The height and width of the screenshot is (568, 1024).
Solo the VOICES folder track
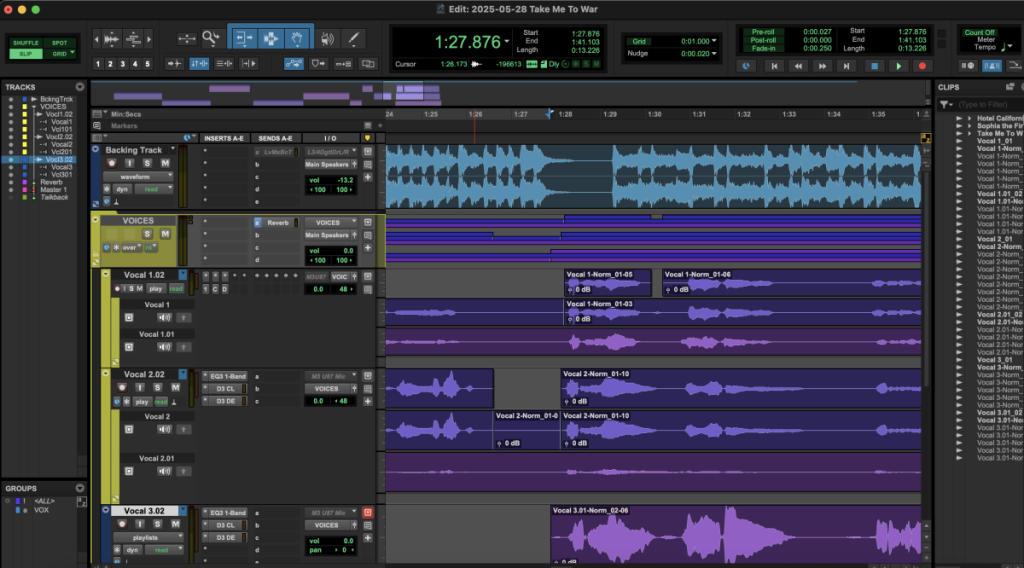[149, 233]
